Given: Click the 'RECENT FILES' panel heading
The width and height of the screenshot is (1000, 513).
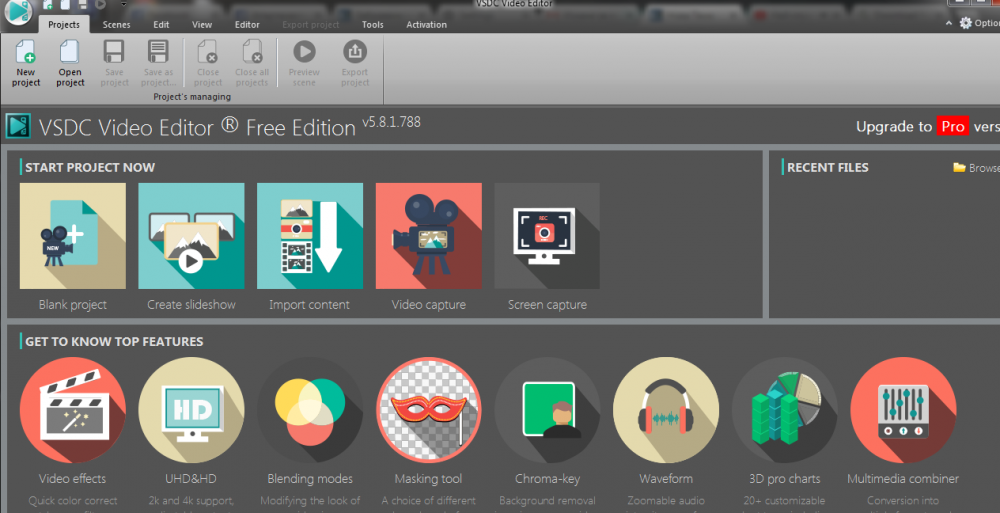Looking at the screenshot, I should click(x=827, y=167).
